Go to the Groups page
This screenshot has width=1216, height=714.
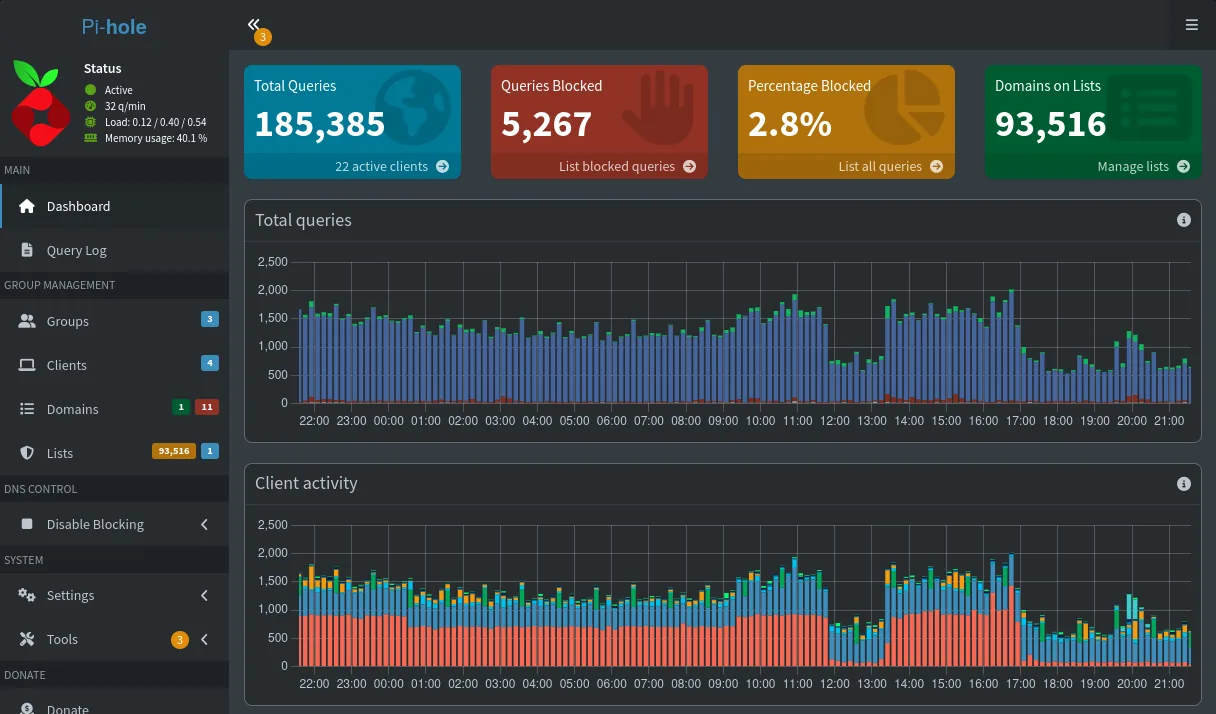point(114,321)
